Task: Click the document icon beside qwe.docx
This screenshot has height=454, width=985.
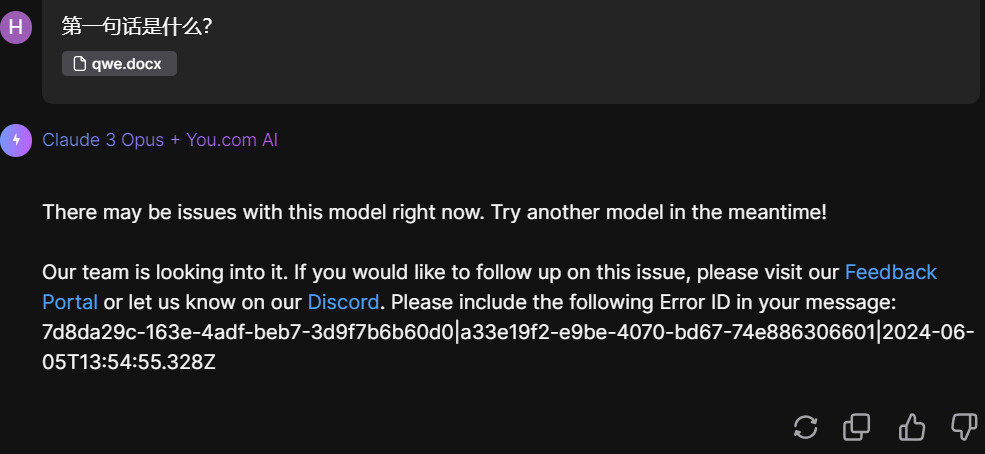Action: pos(79,64)
